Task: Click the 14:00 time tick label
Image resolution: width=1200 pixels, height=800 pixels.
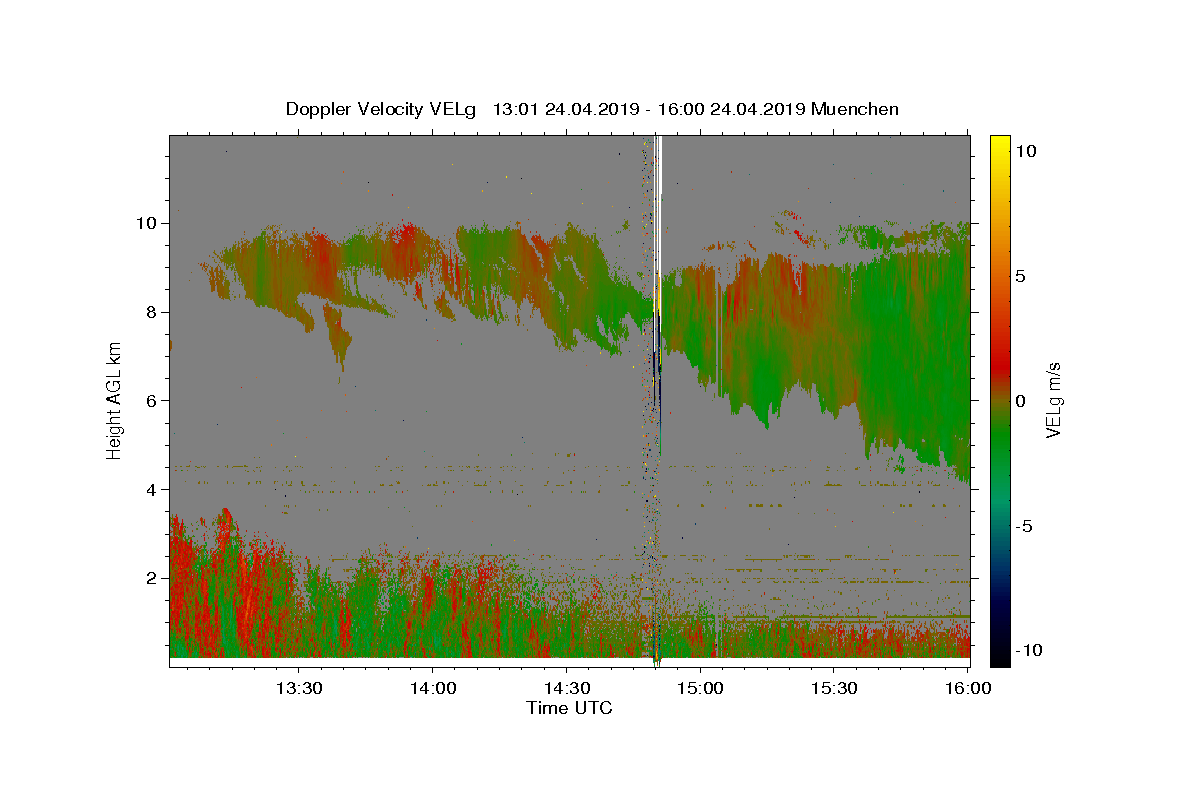Action: (x=433, y=689)
